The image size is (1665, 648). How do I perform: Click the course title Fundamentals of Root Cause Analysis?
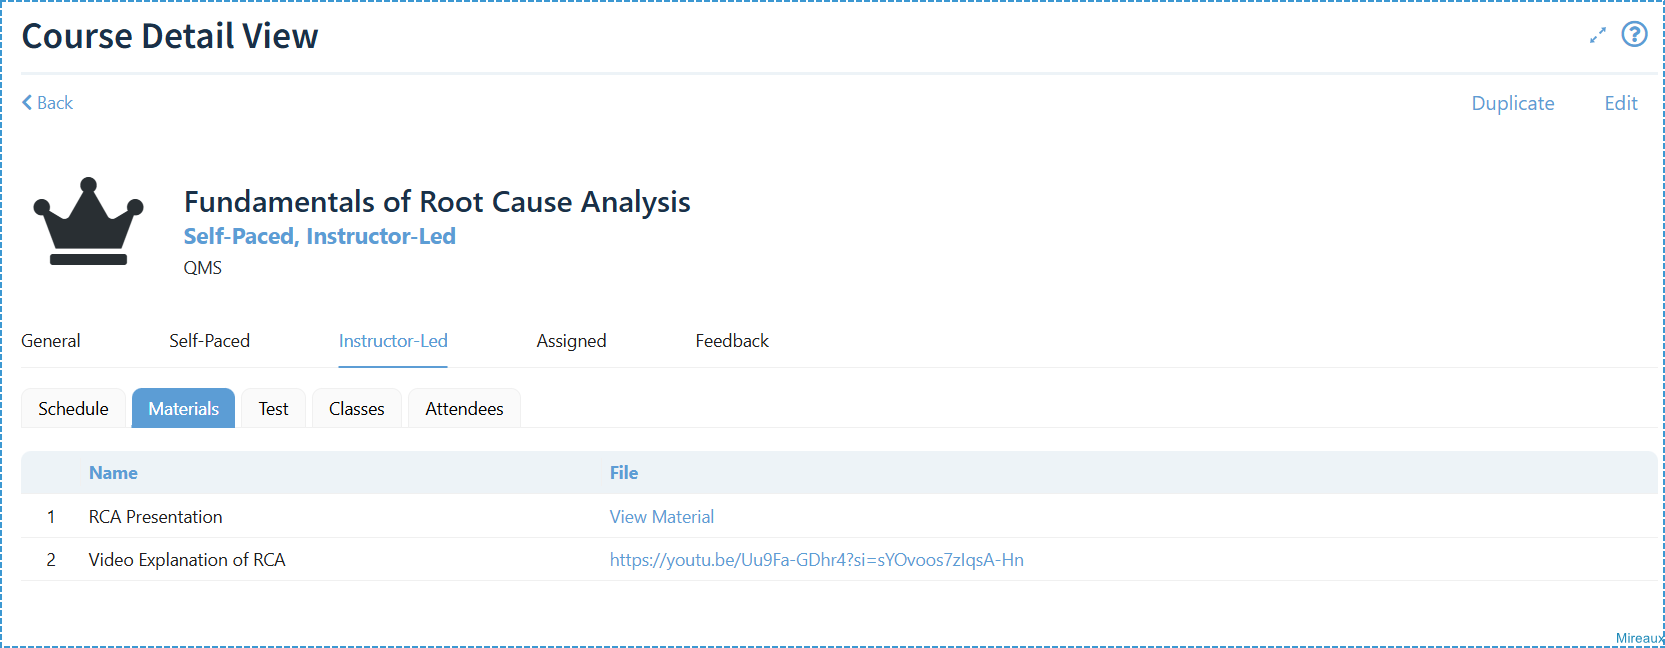(x=437, y=202)
